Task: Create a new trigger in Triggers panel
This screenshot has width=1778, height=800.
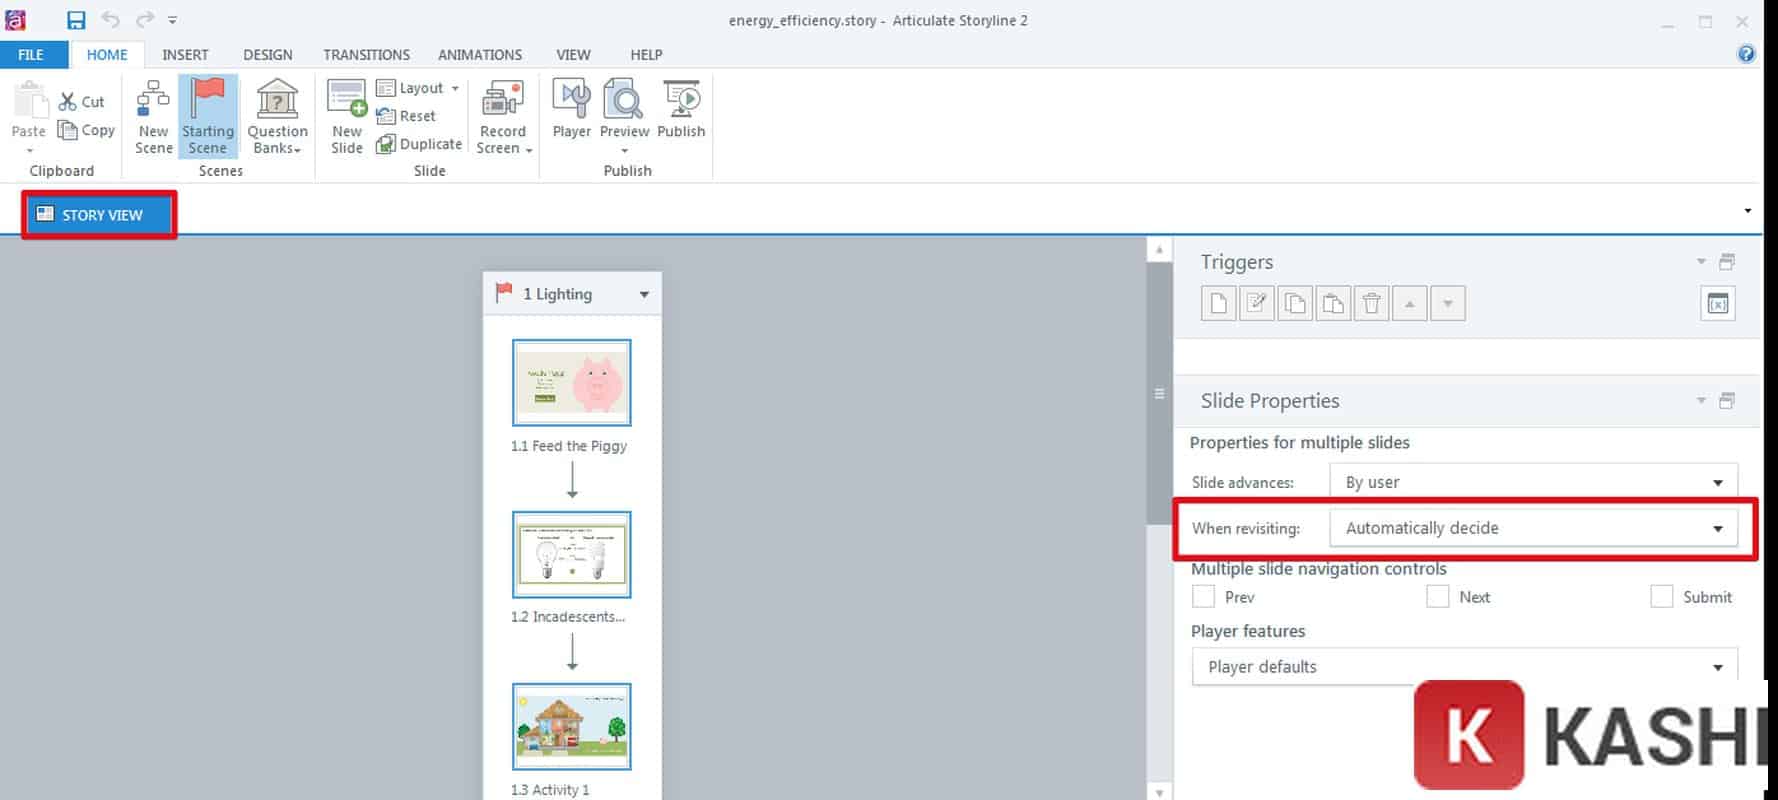Action: [x=1218, y=303]
